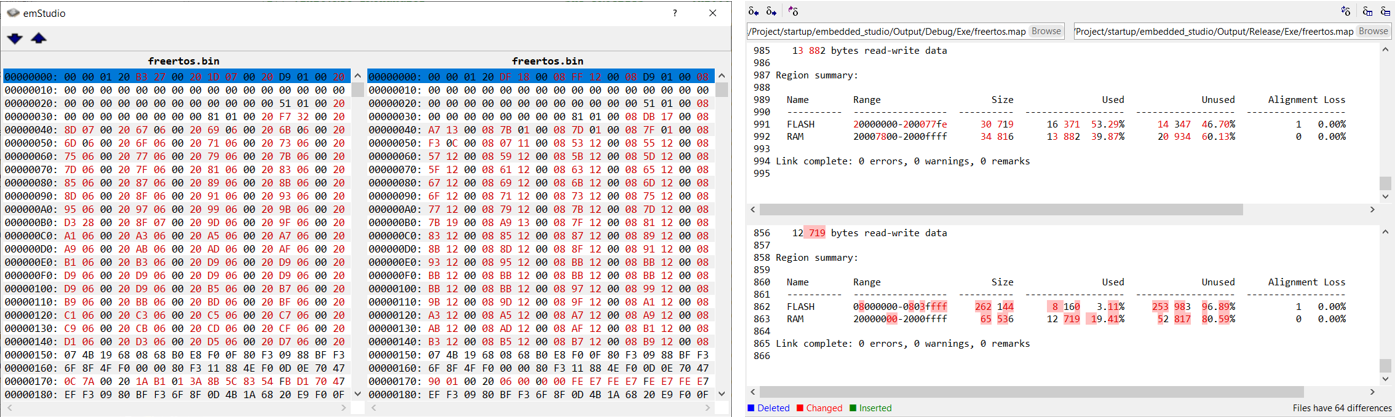The width and height of the screenshot is (1399, 417).
Task: Click the up arrow of the lower map pane scrollbar
Action: [x=1385, y=232]
